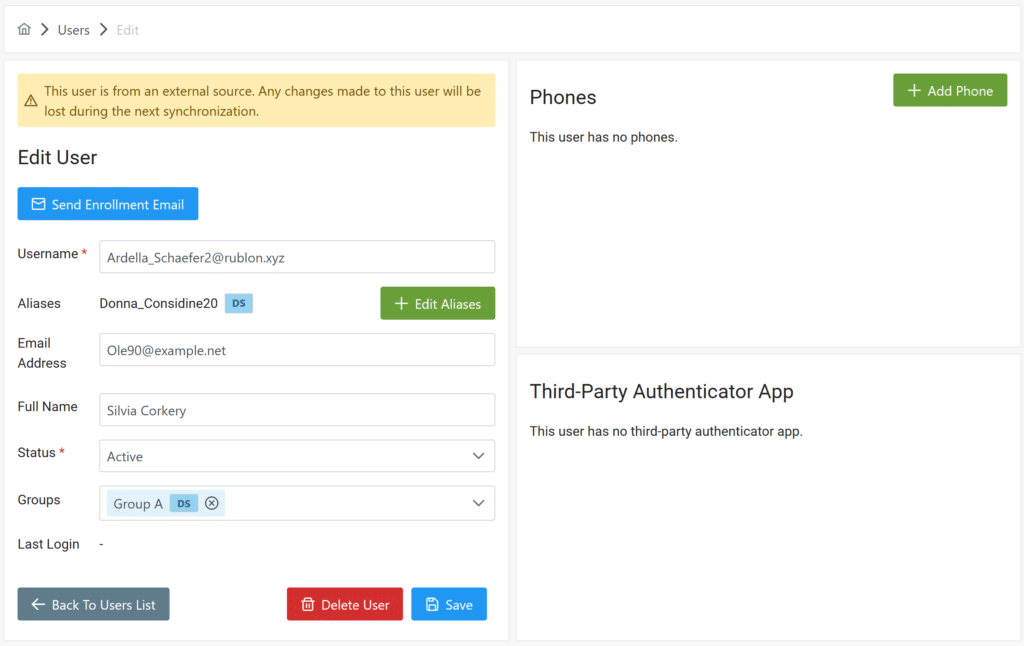Expand the Groups selection dropdown
Viewport: 1024px width, 646px height.
(x=478, y=503)
